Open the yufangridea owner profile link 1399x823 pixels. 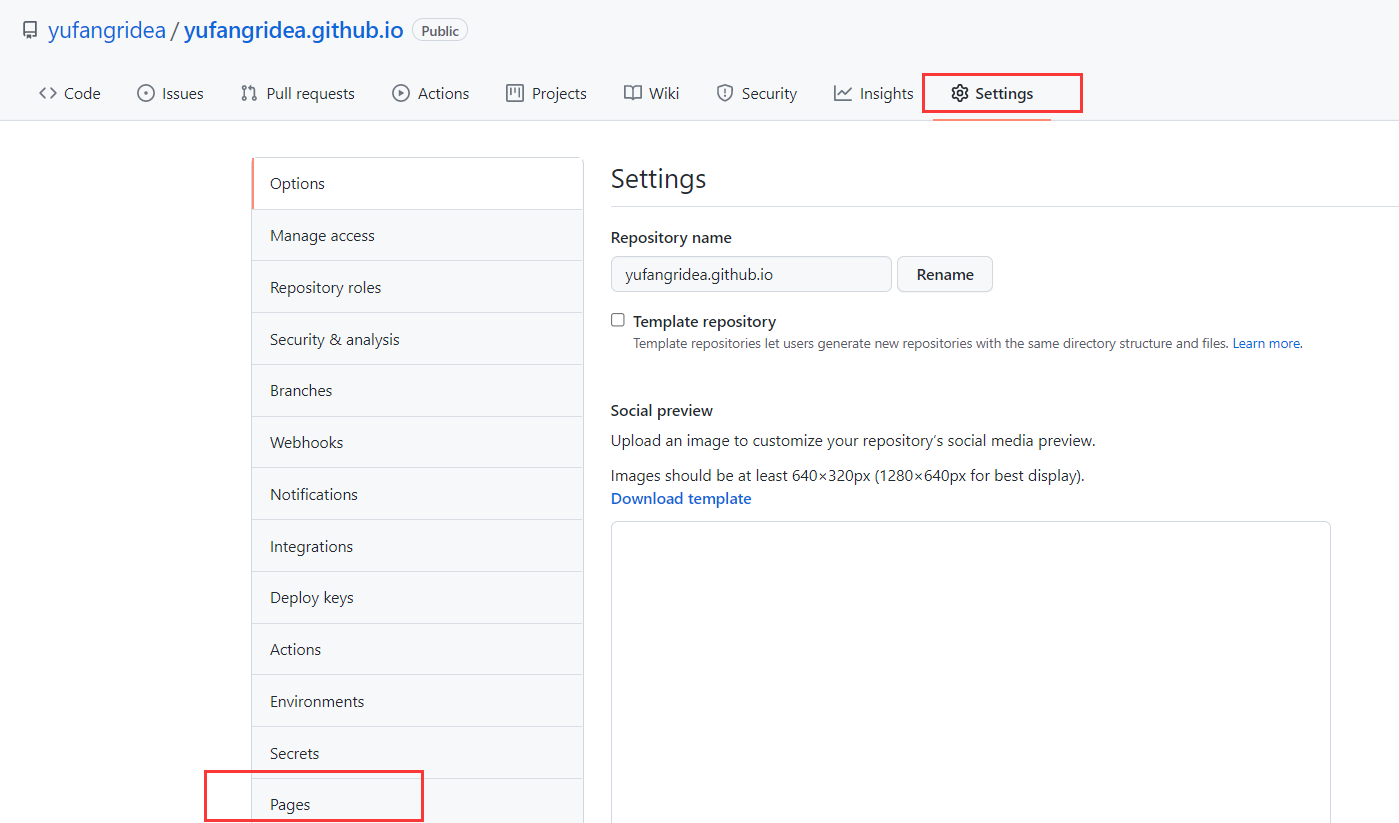click(x=107, y=31)
